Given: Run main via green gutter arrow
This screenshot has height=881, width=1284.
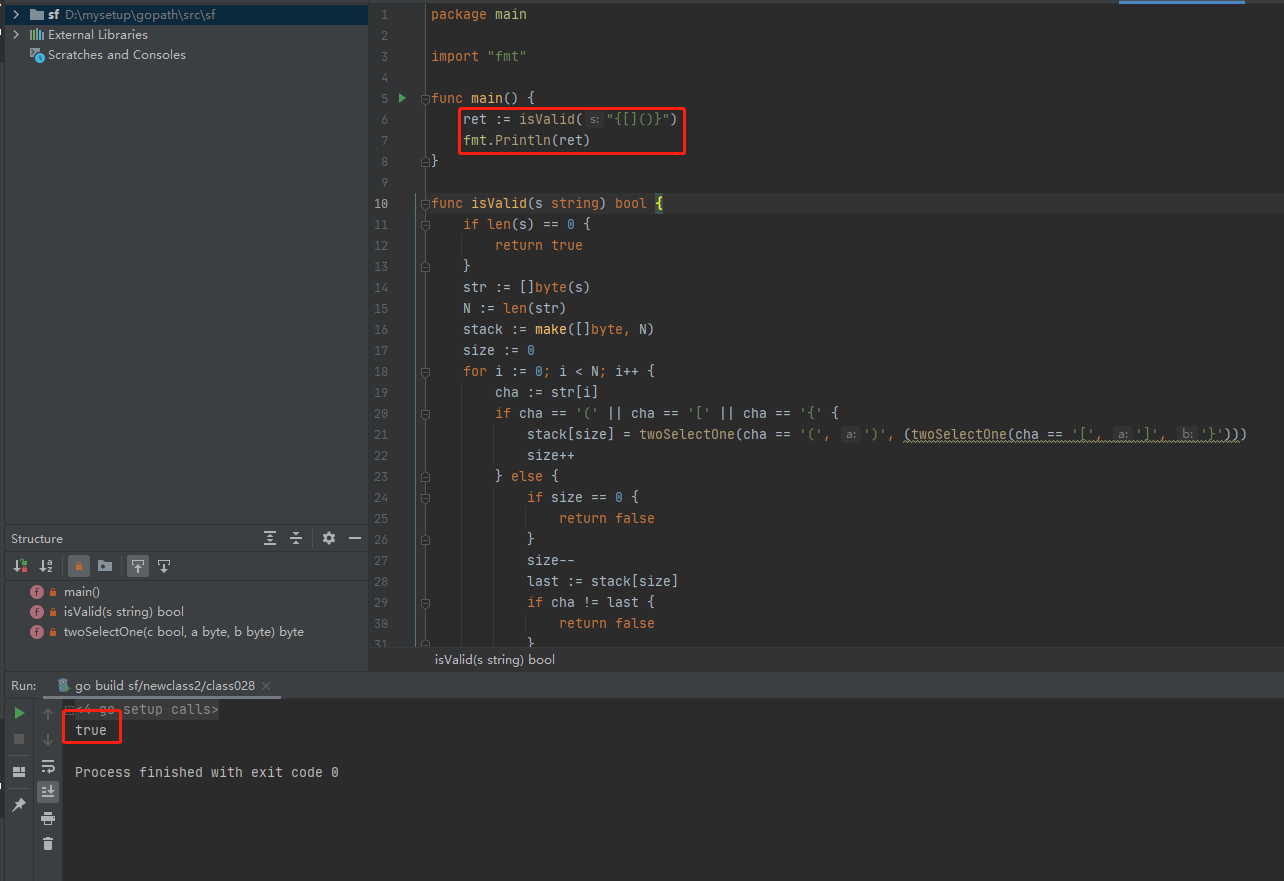Looking at the screenshot, I should (x=402, y=98).
